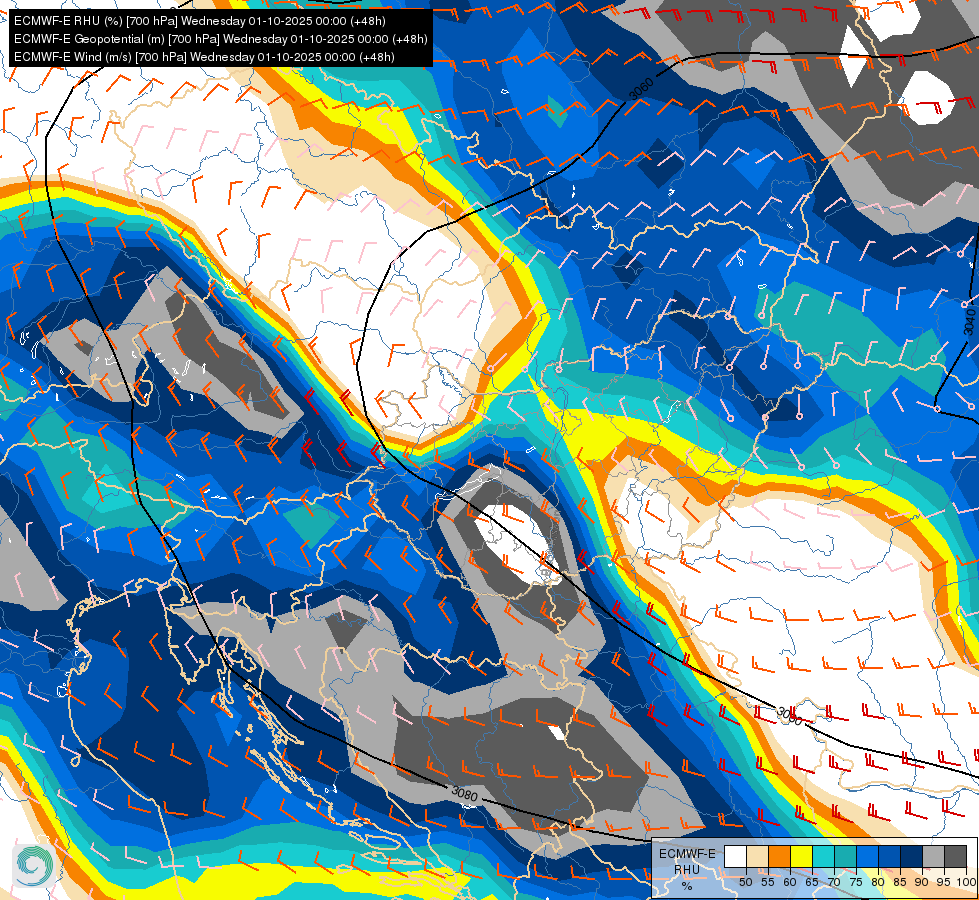Pick the light gray legend swatch for 90–95%

click(933, 856)
